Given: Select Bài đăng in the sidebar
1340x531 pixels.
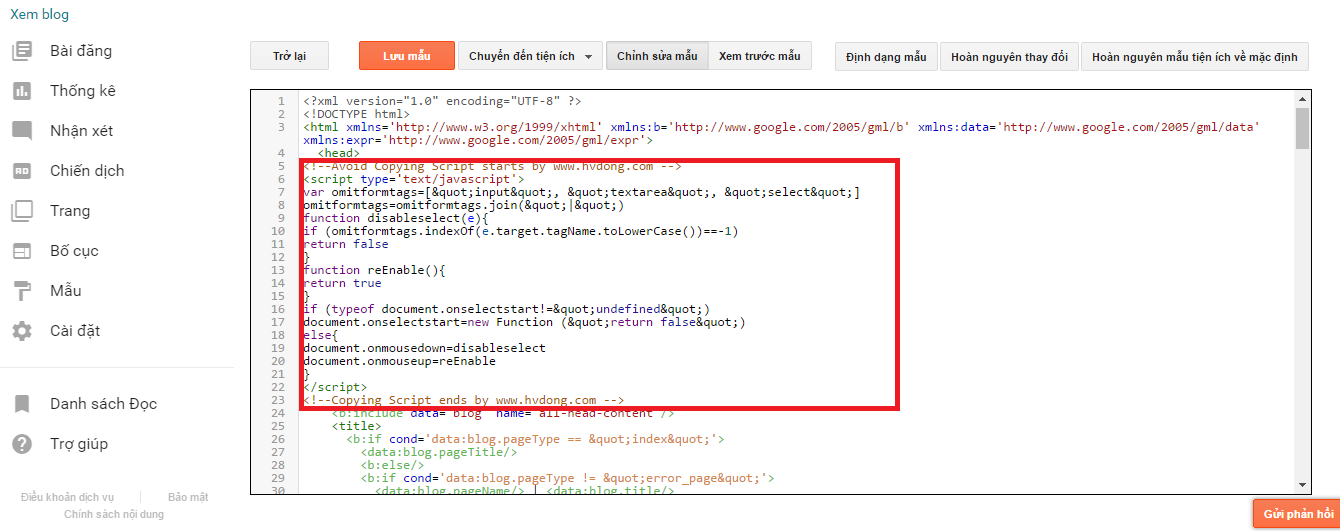Looking at the screenshot, I should pyautogui.click(x=81, y=51).
